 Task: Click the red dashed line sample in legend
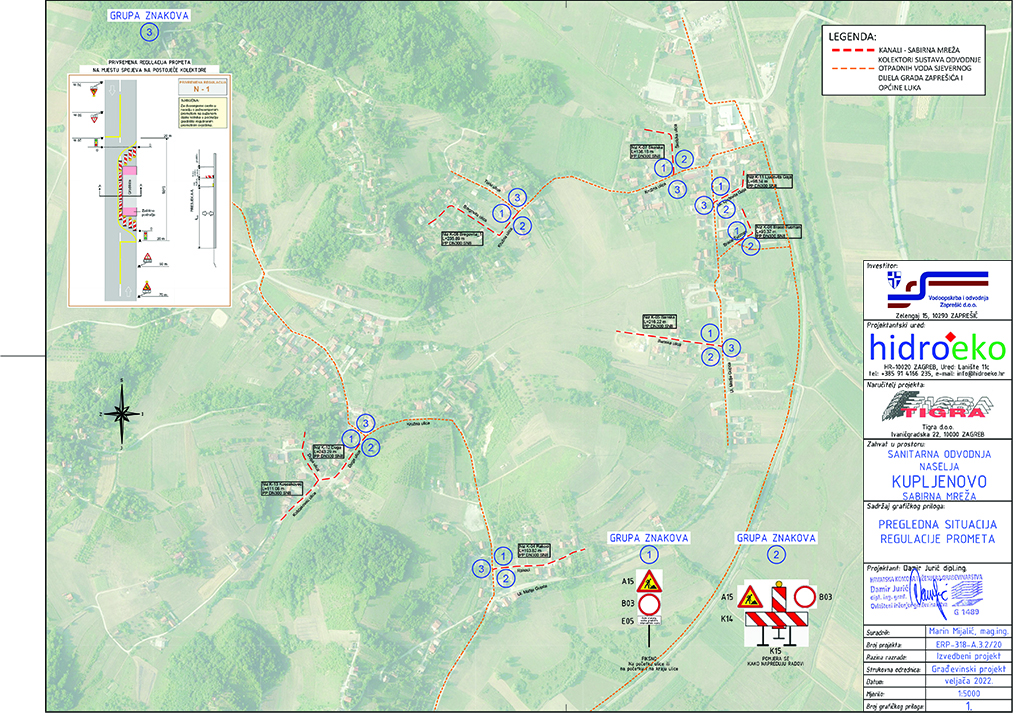pyautogui.click(x=848, y=46)
